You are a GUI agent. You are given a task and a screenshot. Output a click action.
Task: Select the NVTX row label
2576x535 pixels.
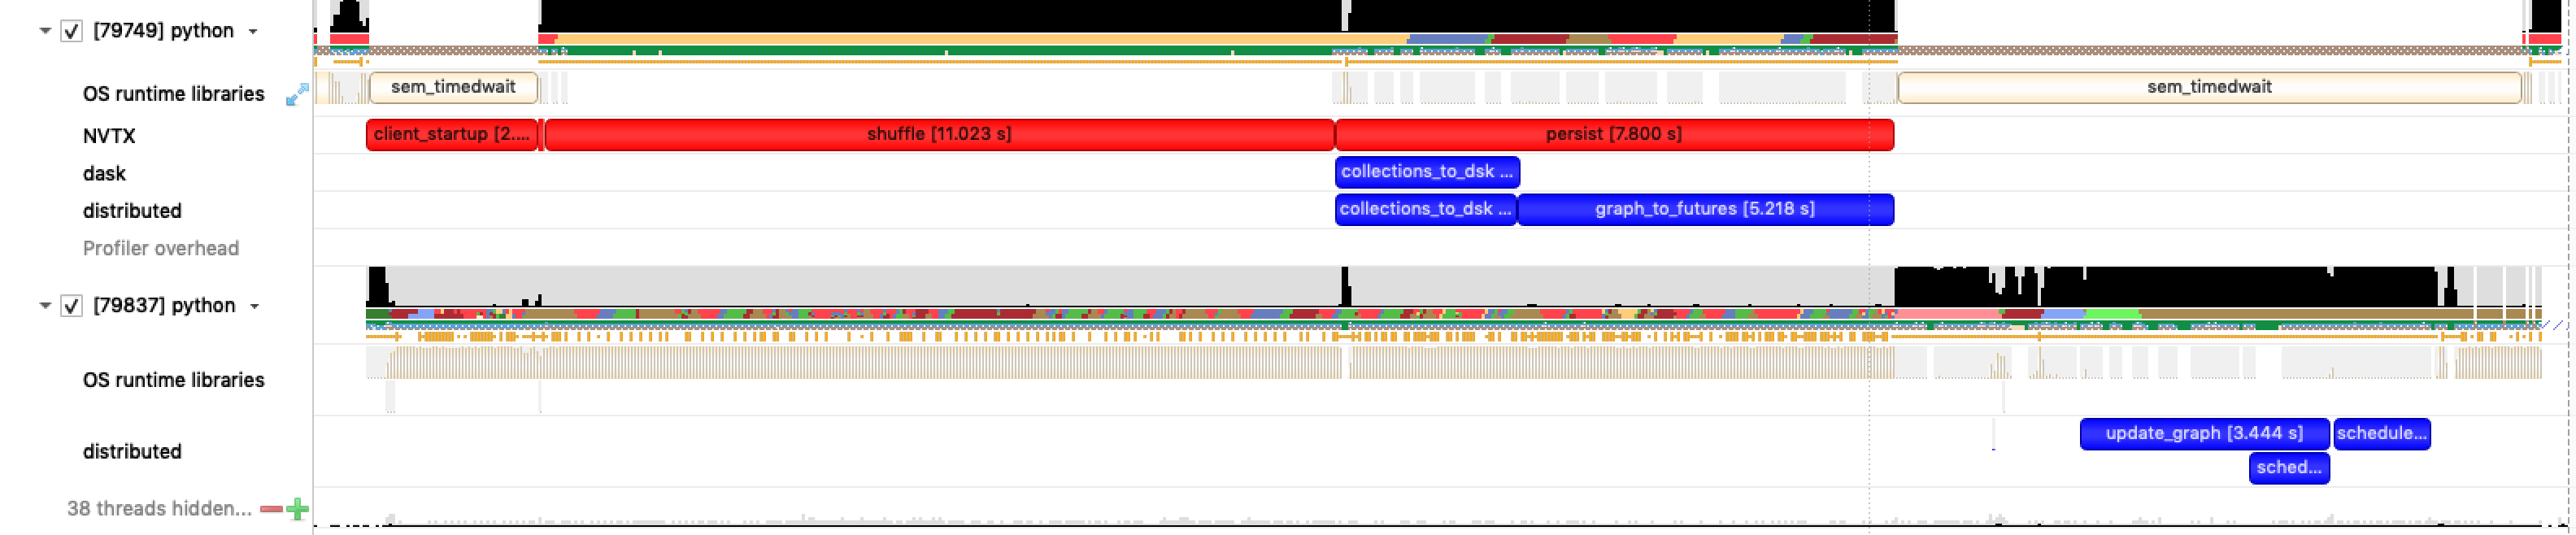tap(109, 136)
